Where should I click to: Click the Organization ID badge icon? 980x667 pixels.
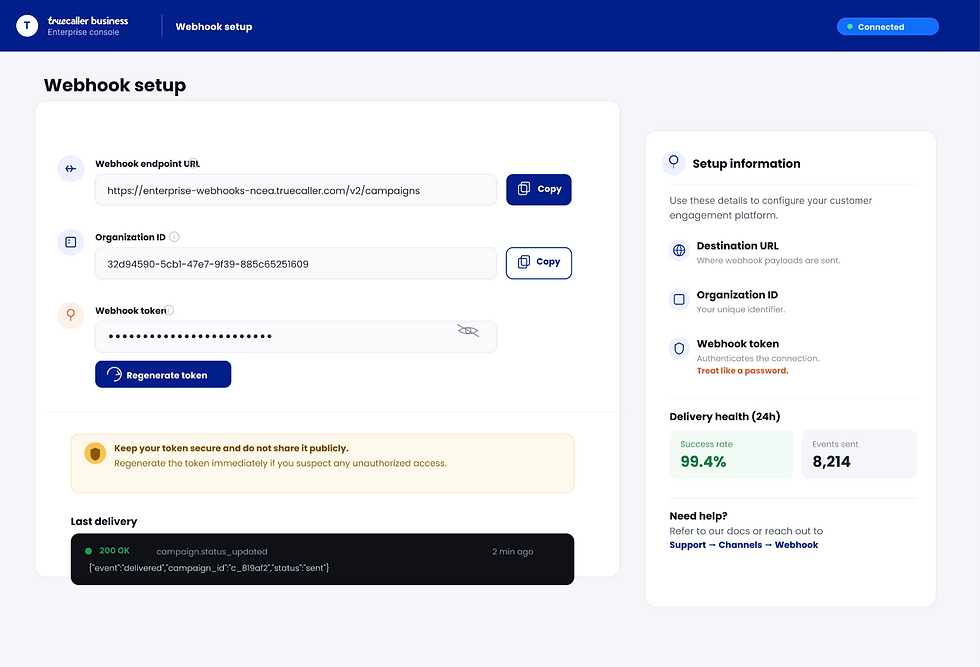tap(71, 242)
